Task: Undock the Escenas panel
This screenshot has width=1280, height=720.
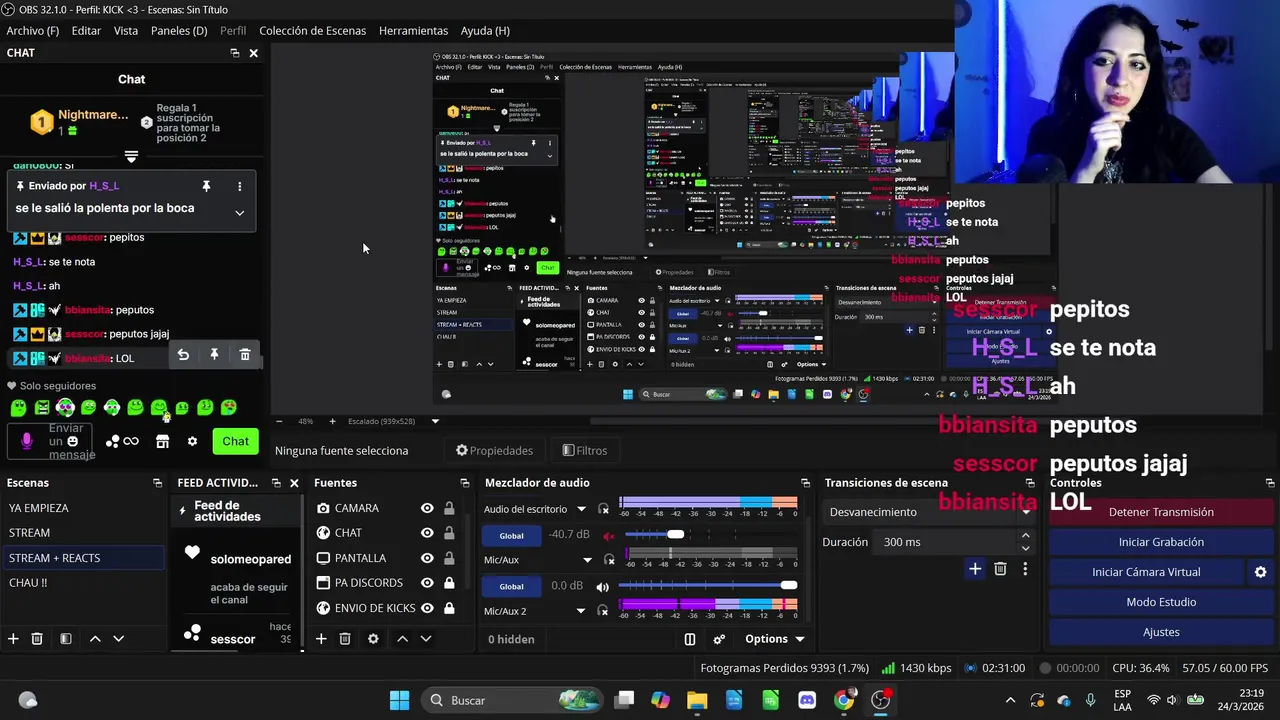Action: 157,483
